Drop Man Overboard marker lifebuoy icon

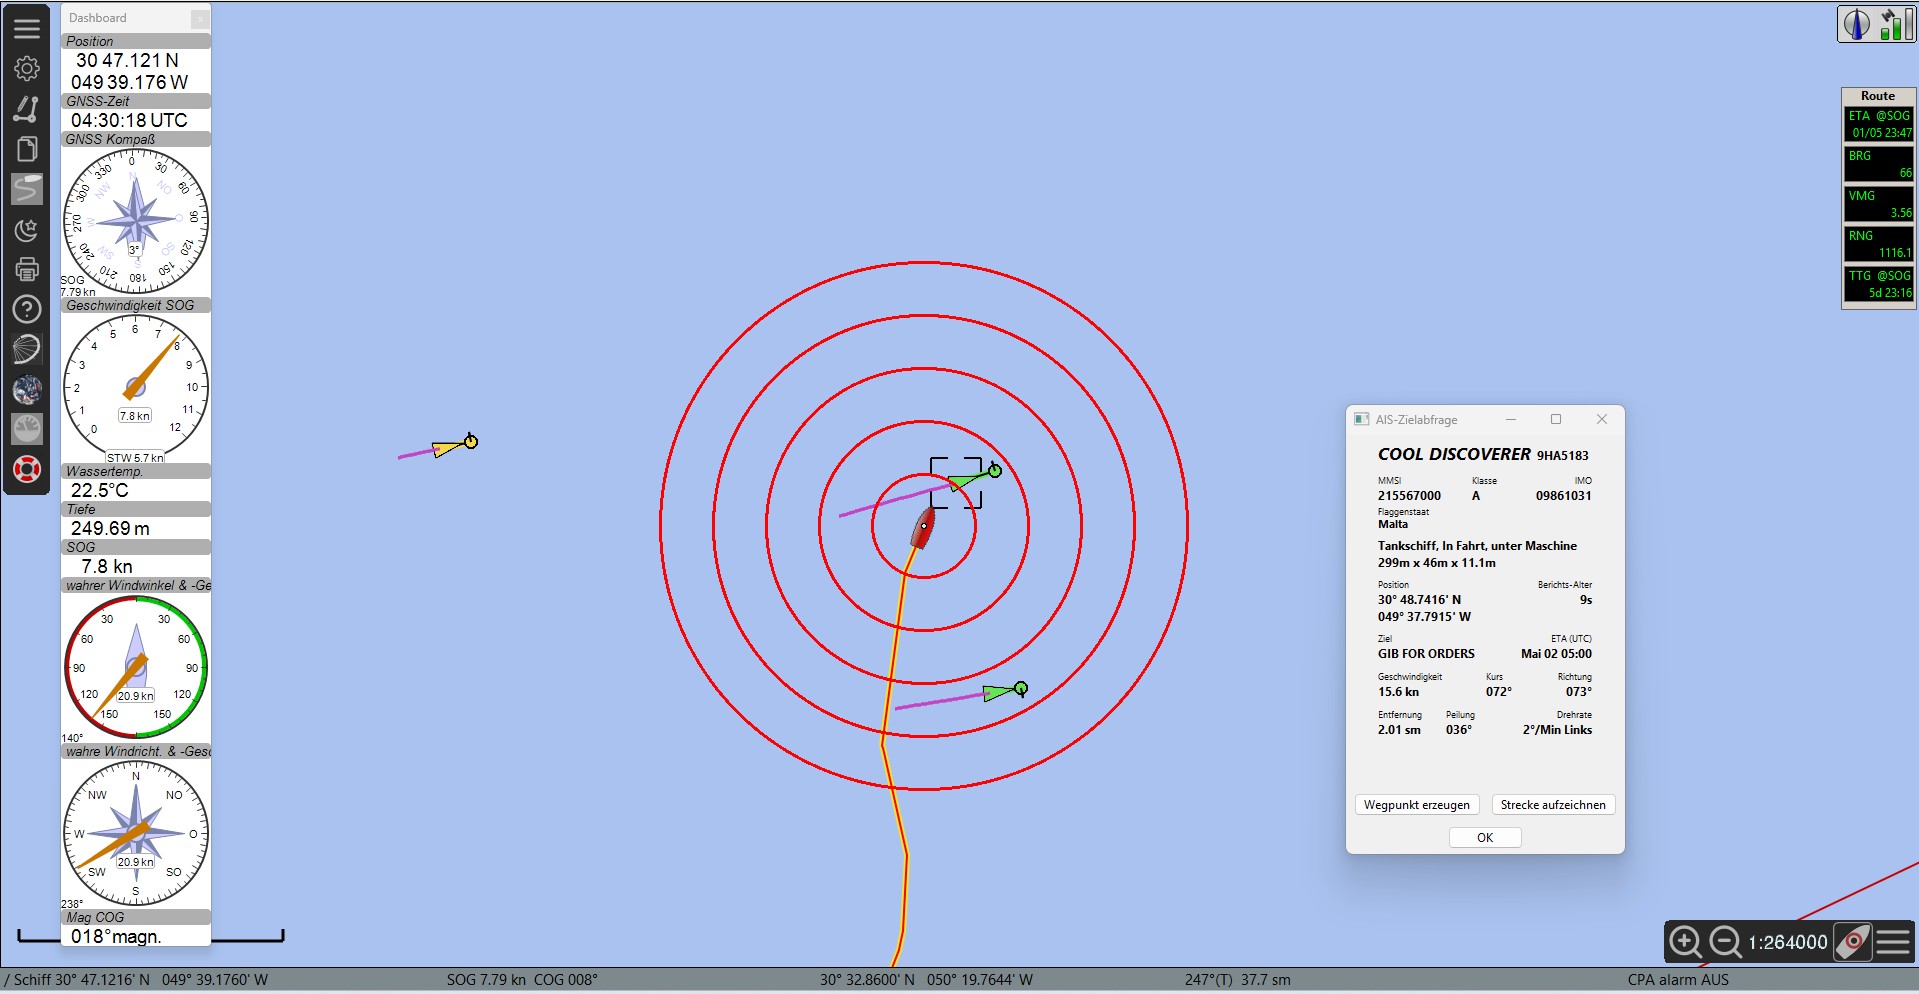(27, 469)
